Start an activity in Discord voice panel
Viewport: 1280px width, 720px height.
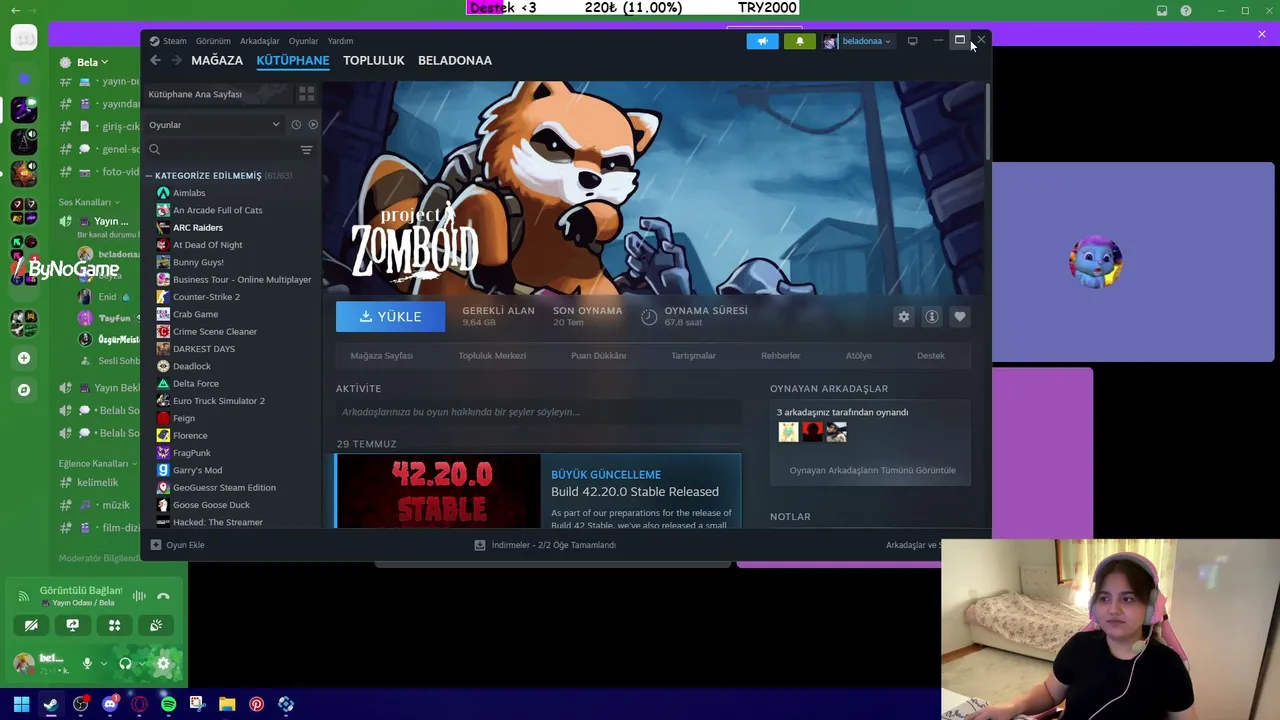(114, 625)
